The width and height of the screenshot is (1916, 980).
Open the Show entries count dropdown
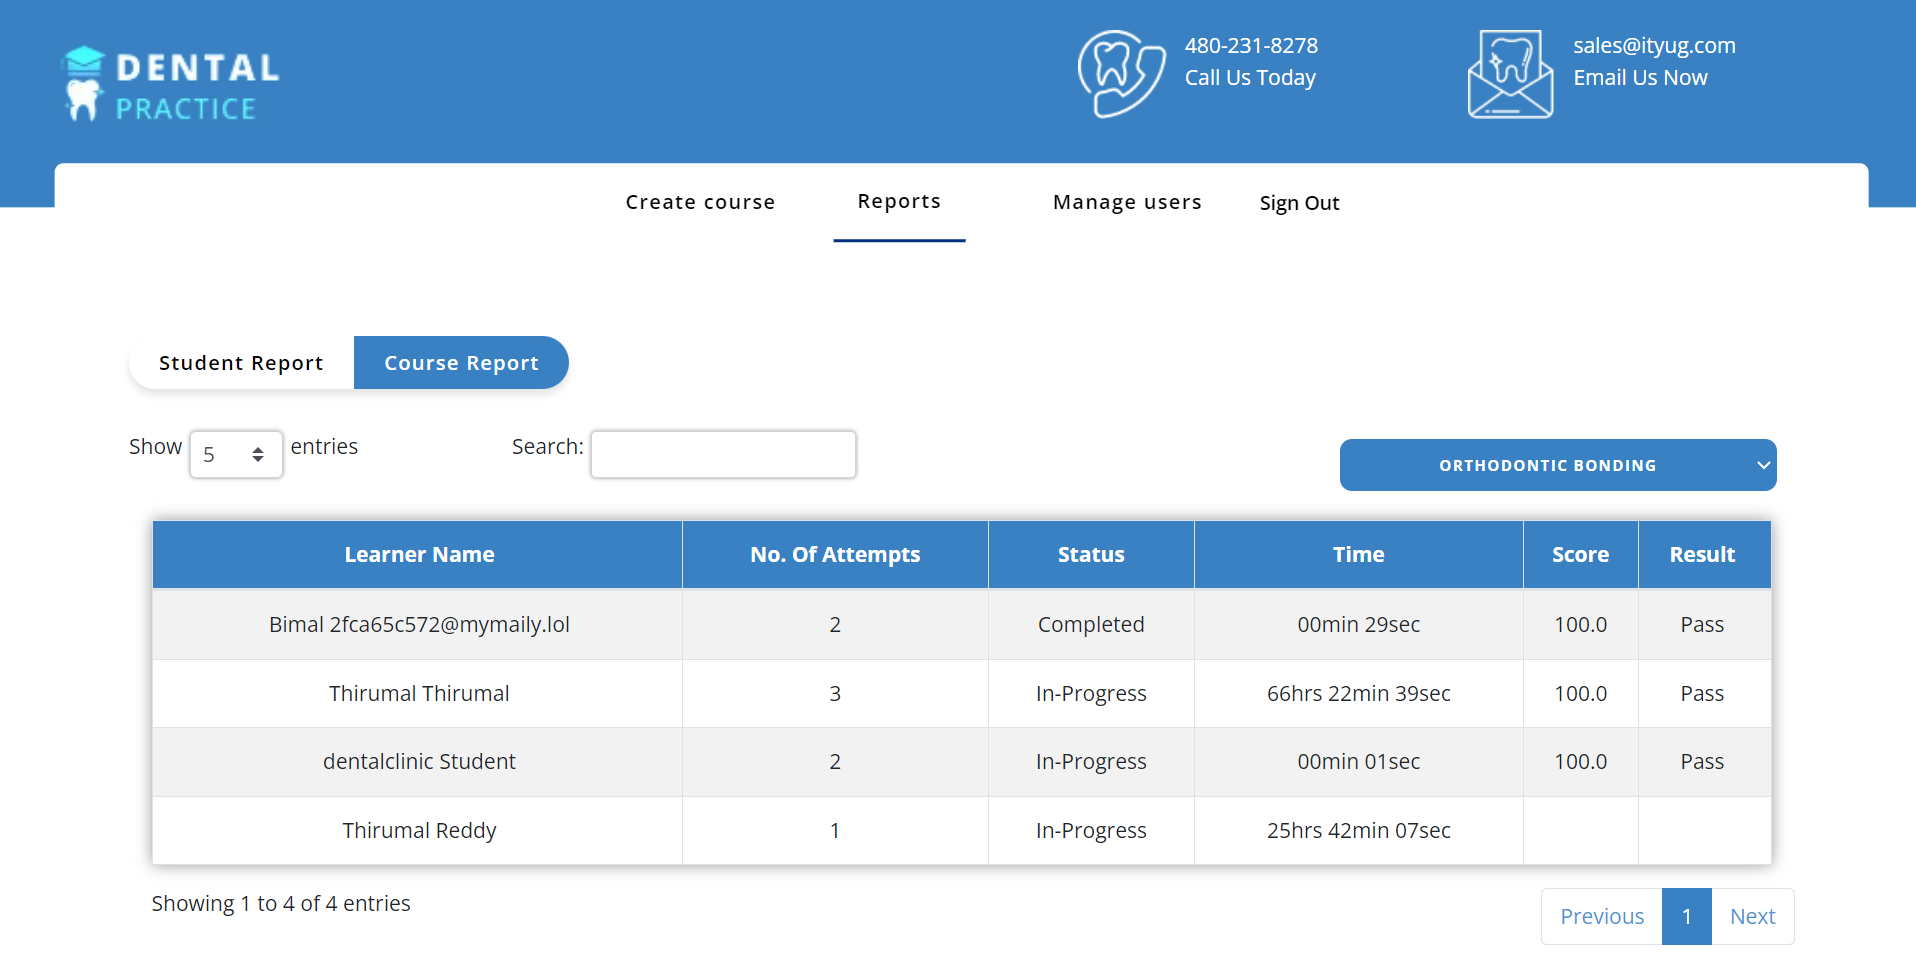(236, 454)
